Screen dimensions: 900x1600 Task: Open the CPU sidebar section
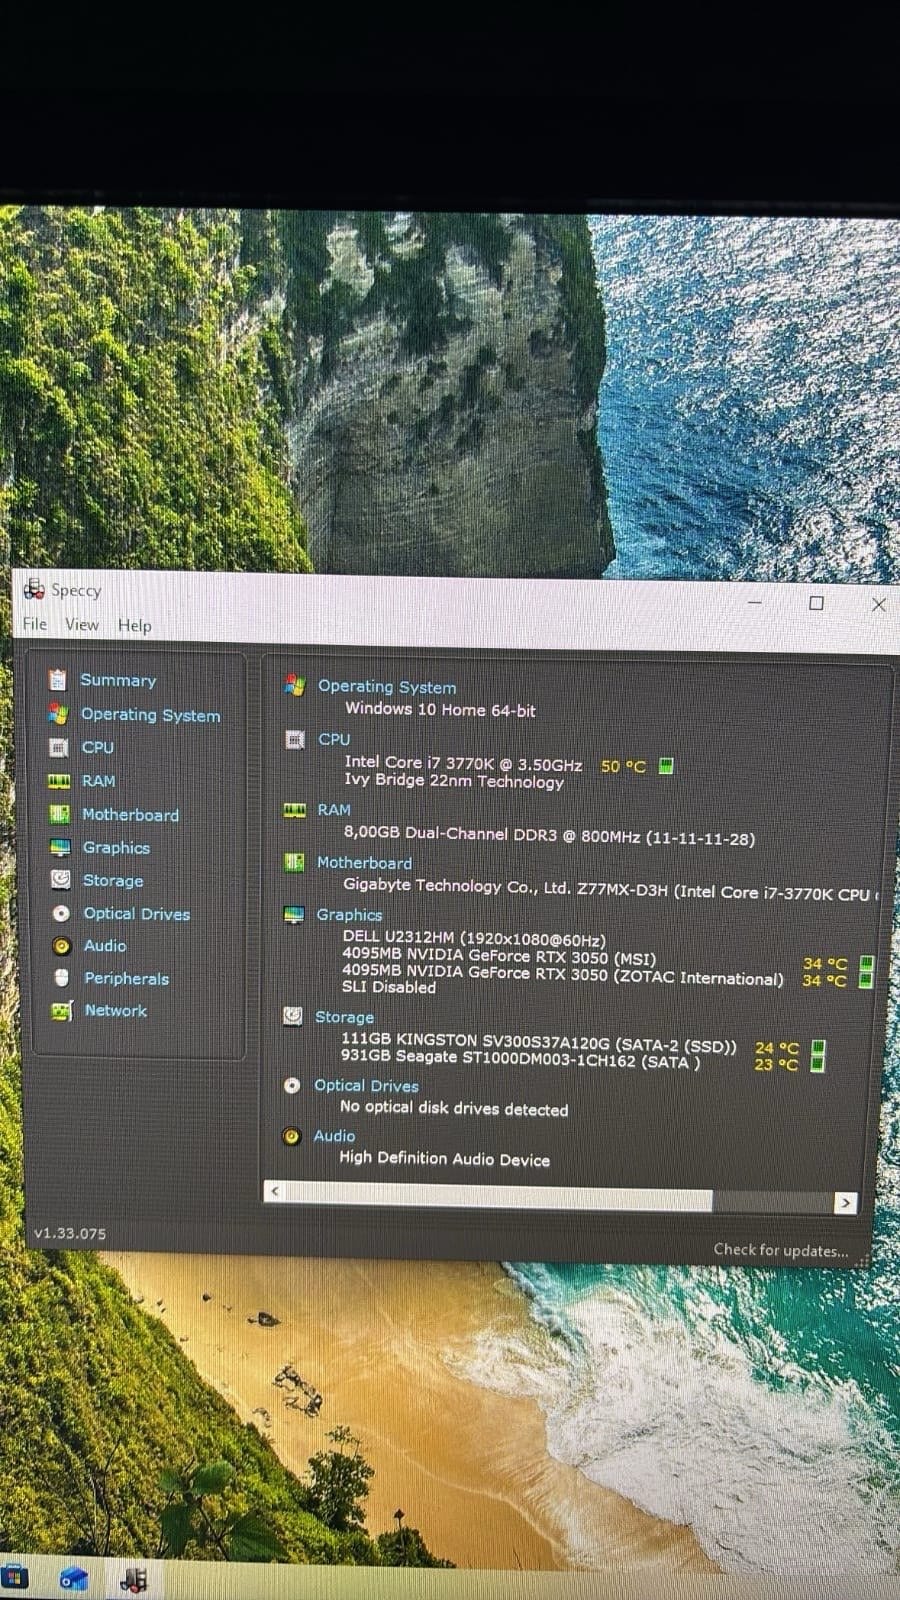coord(97,747)
